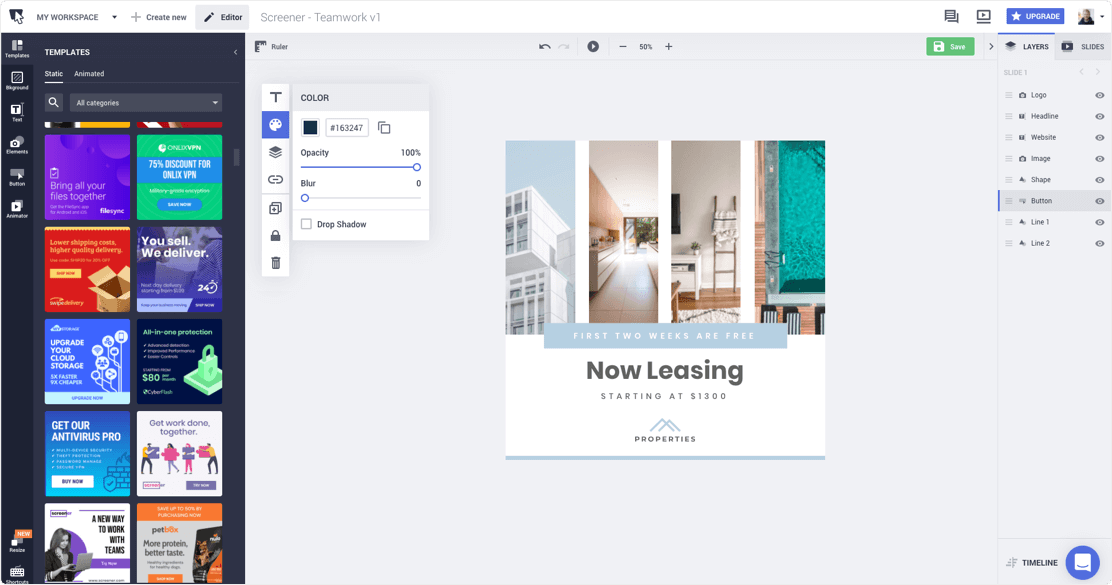Select the Text properties icon

[x=275, y=97]
